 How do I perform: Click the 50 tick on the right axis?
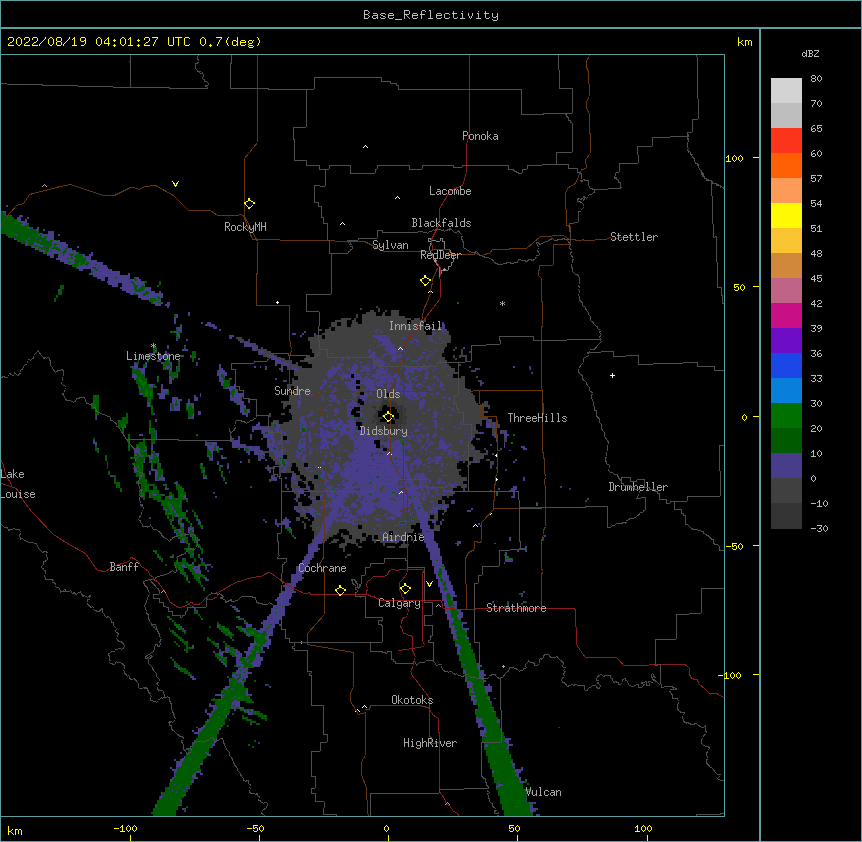point(739,287)
